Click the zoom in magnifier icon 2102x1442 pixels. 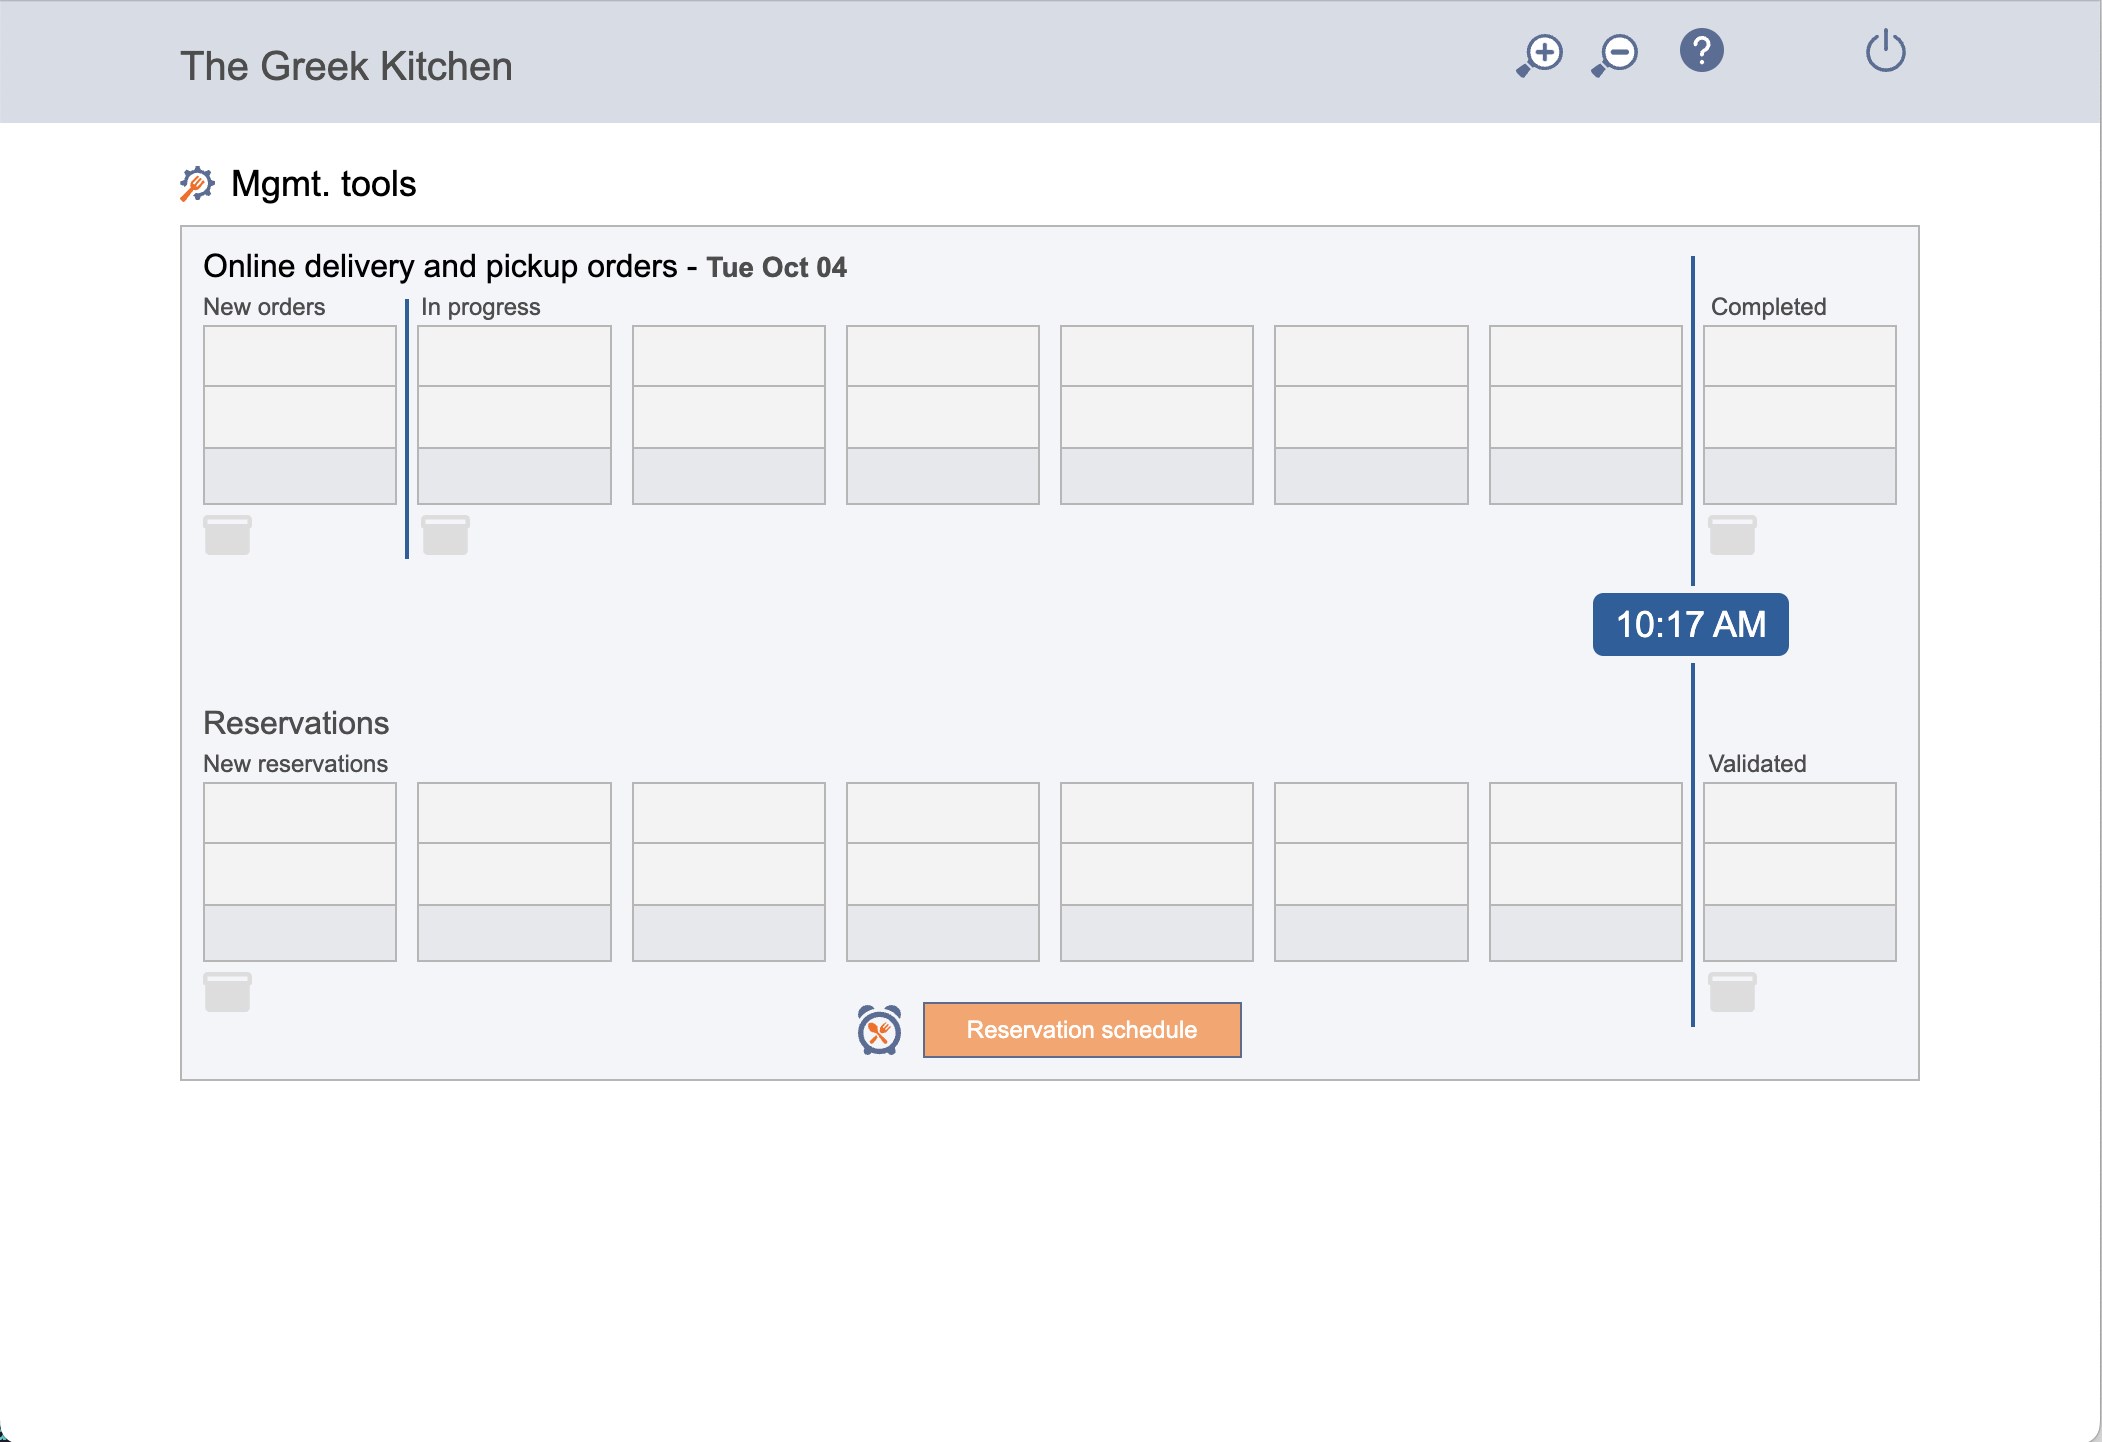click(x=1540, y=54)
